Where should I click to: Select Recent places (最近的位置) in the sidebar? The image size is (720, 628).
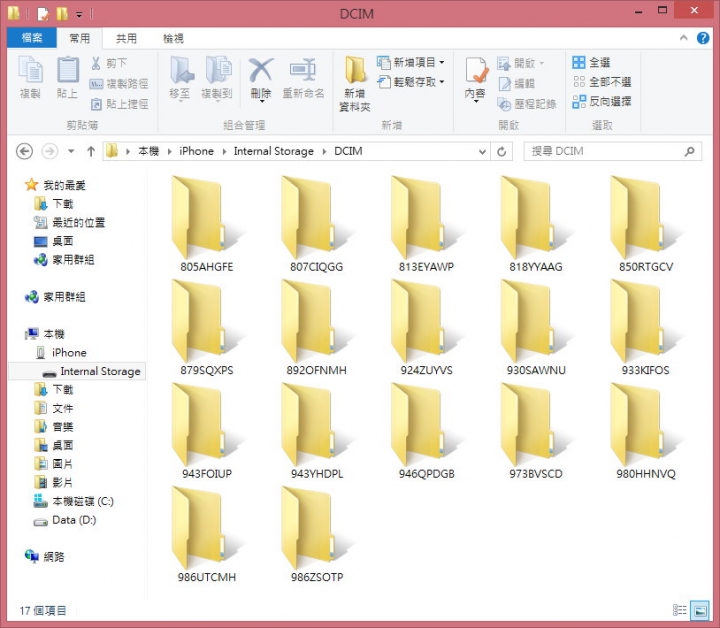tap(69, 223)
